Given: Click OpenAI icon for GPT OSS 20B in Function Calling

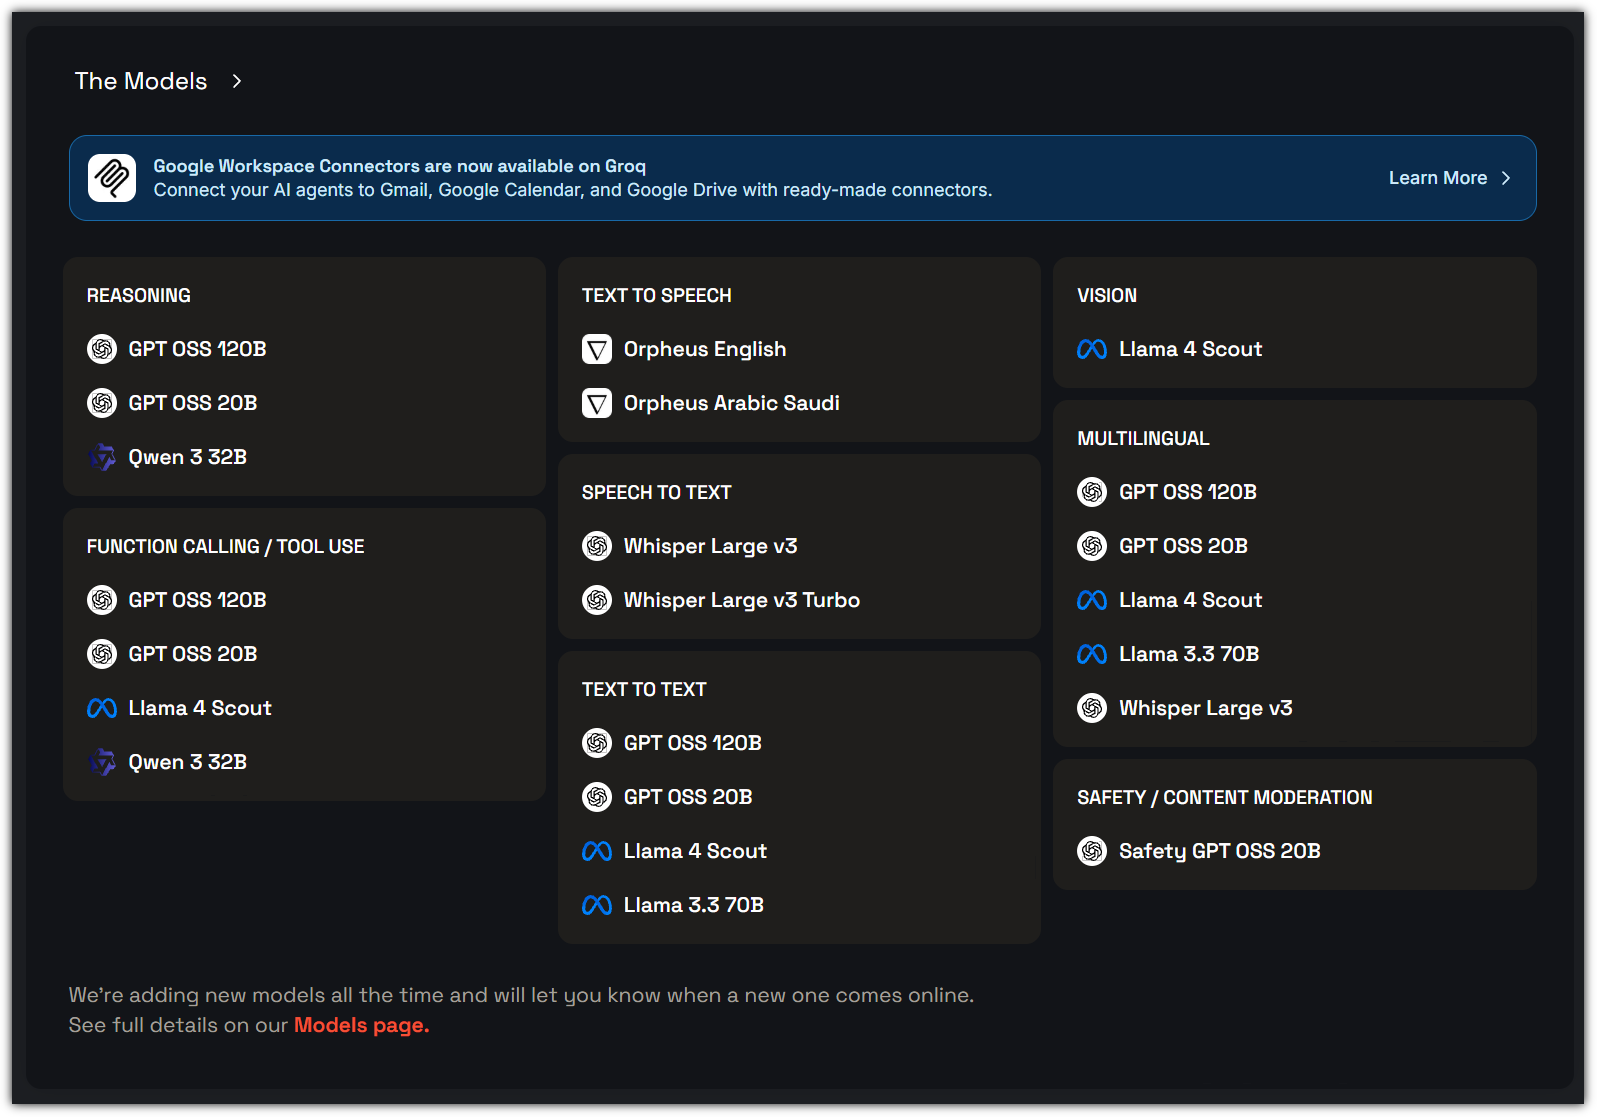Looking at the screenshot, I should 102,654.
